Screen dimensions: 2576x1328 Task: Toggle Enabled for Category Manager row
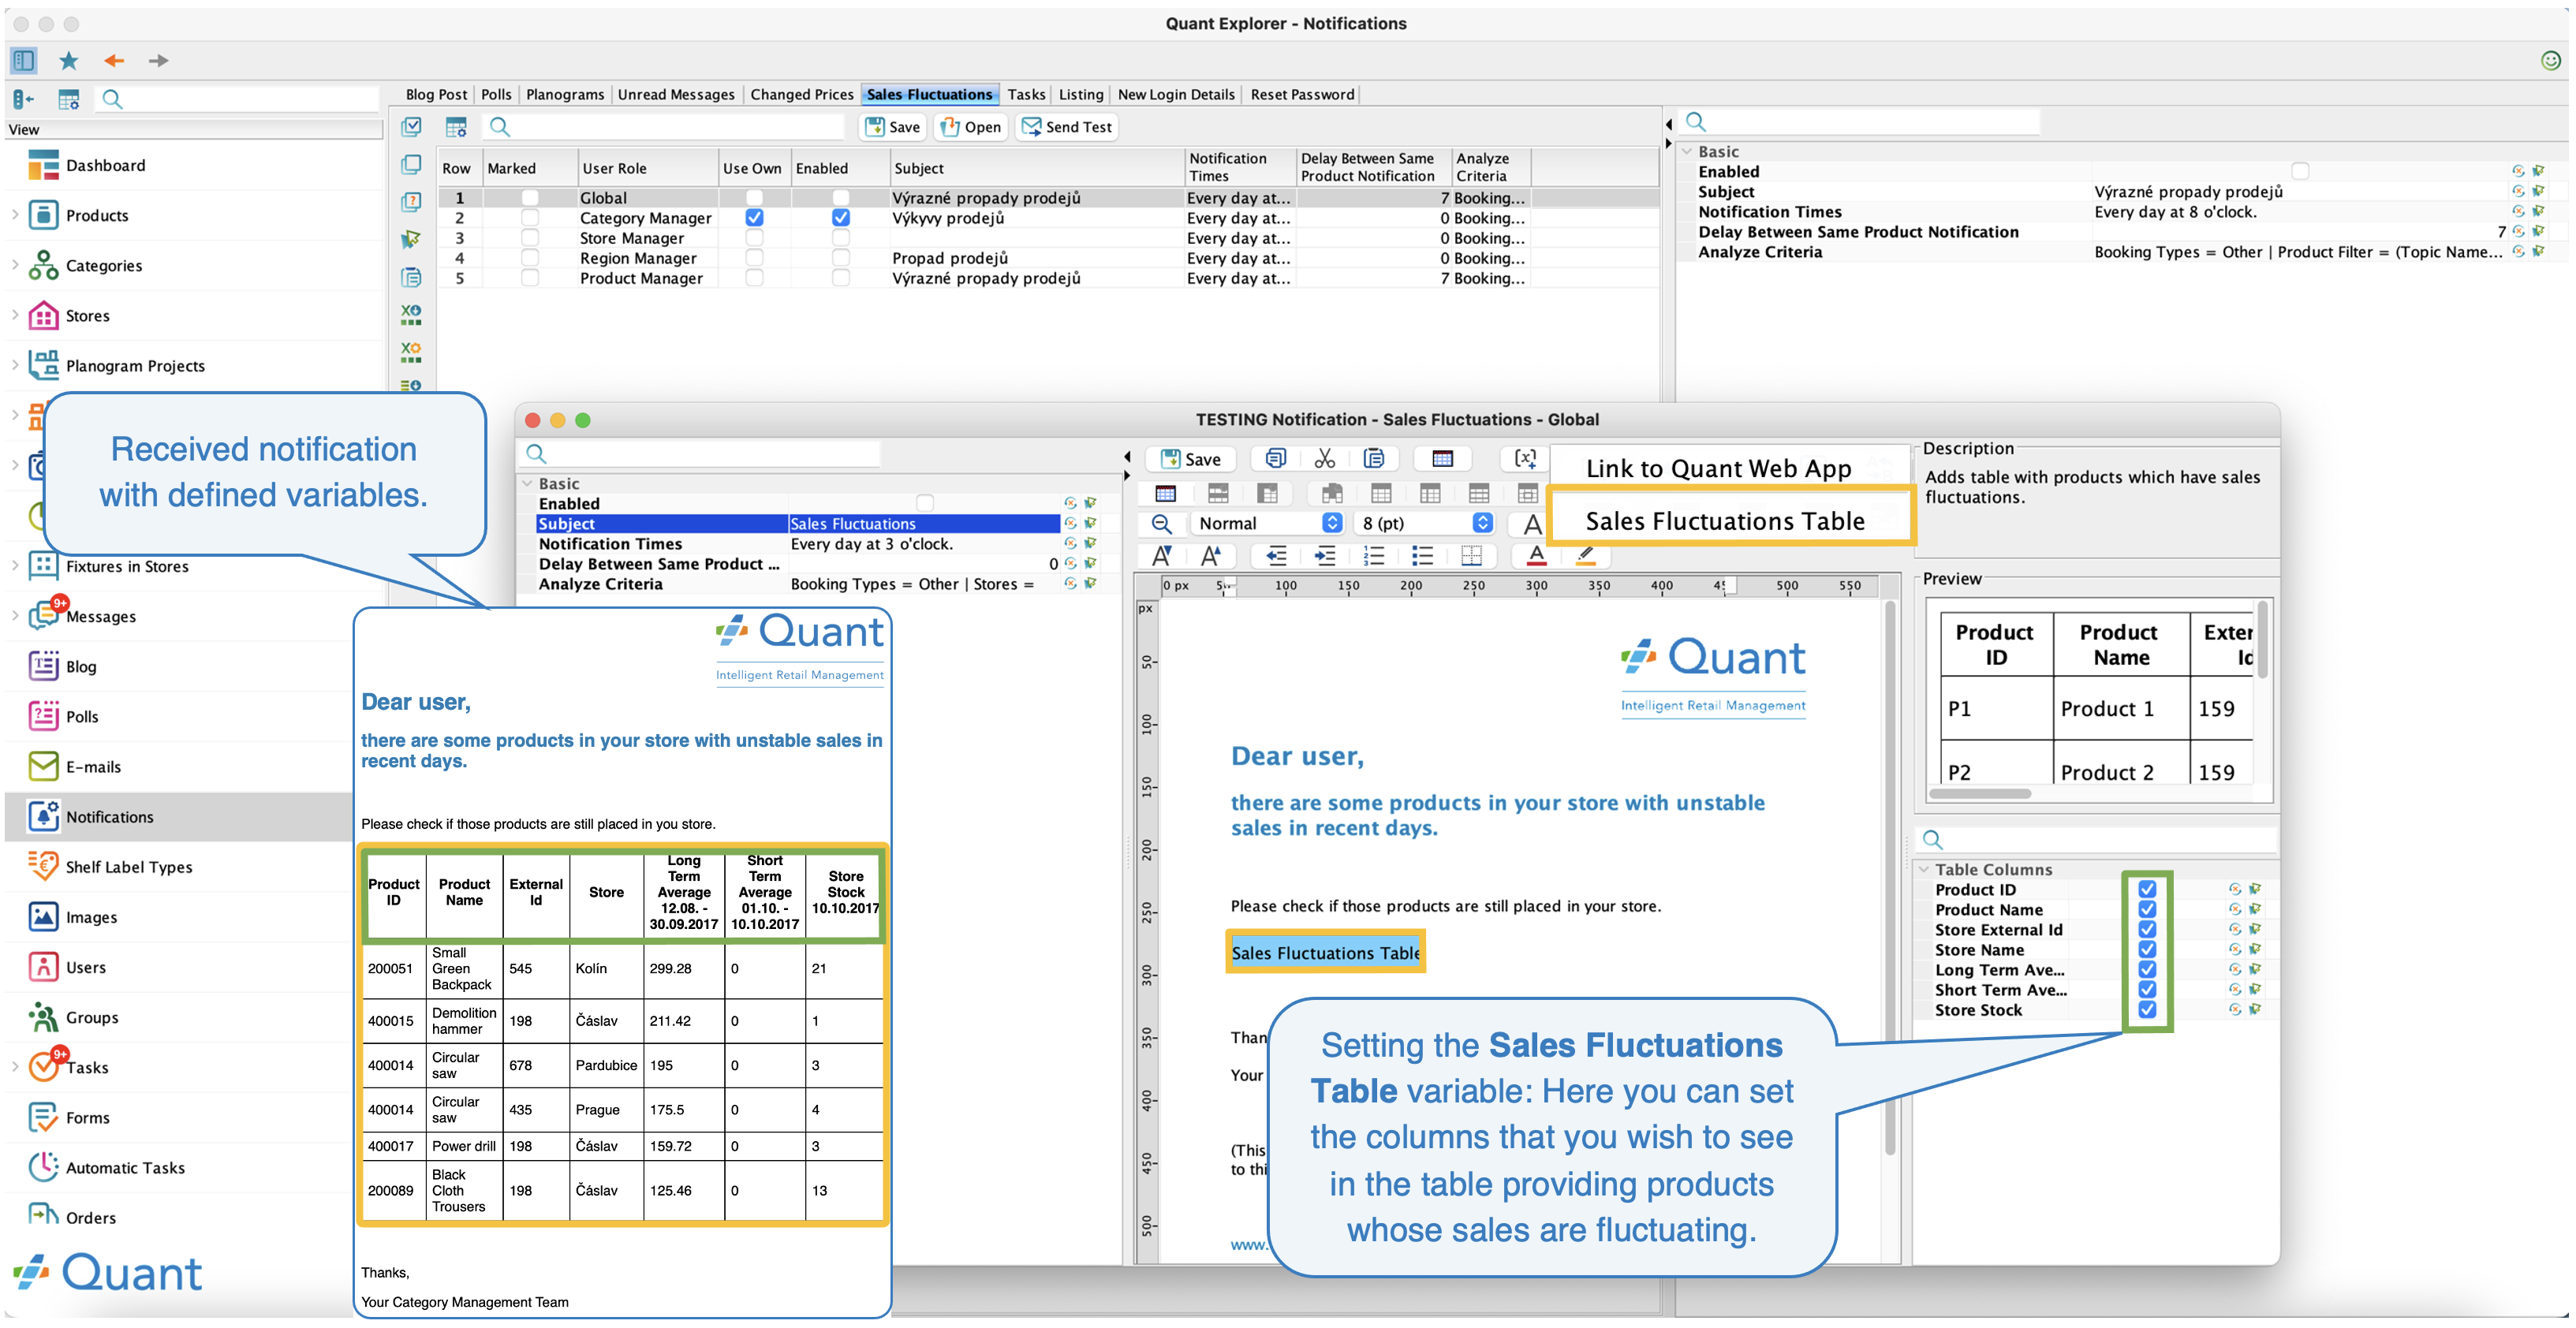click(x=841, y=218)
